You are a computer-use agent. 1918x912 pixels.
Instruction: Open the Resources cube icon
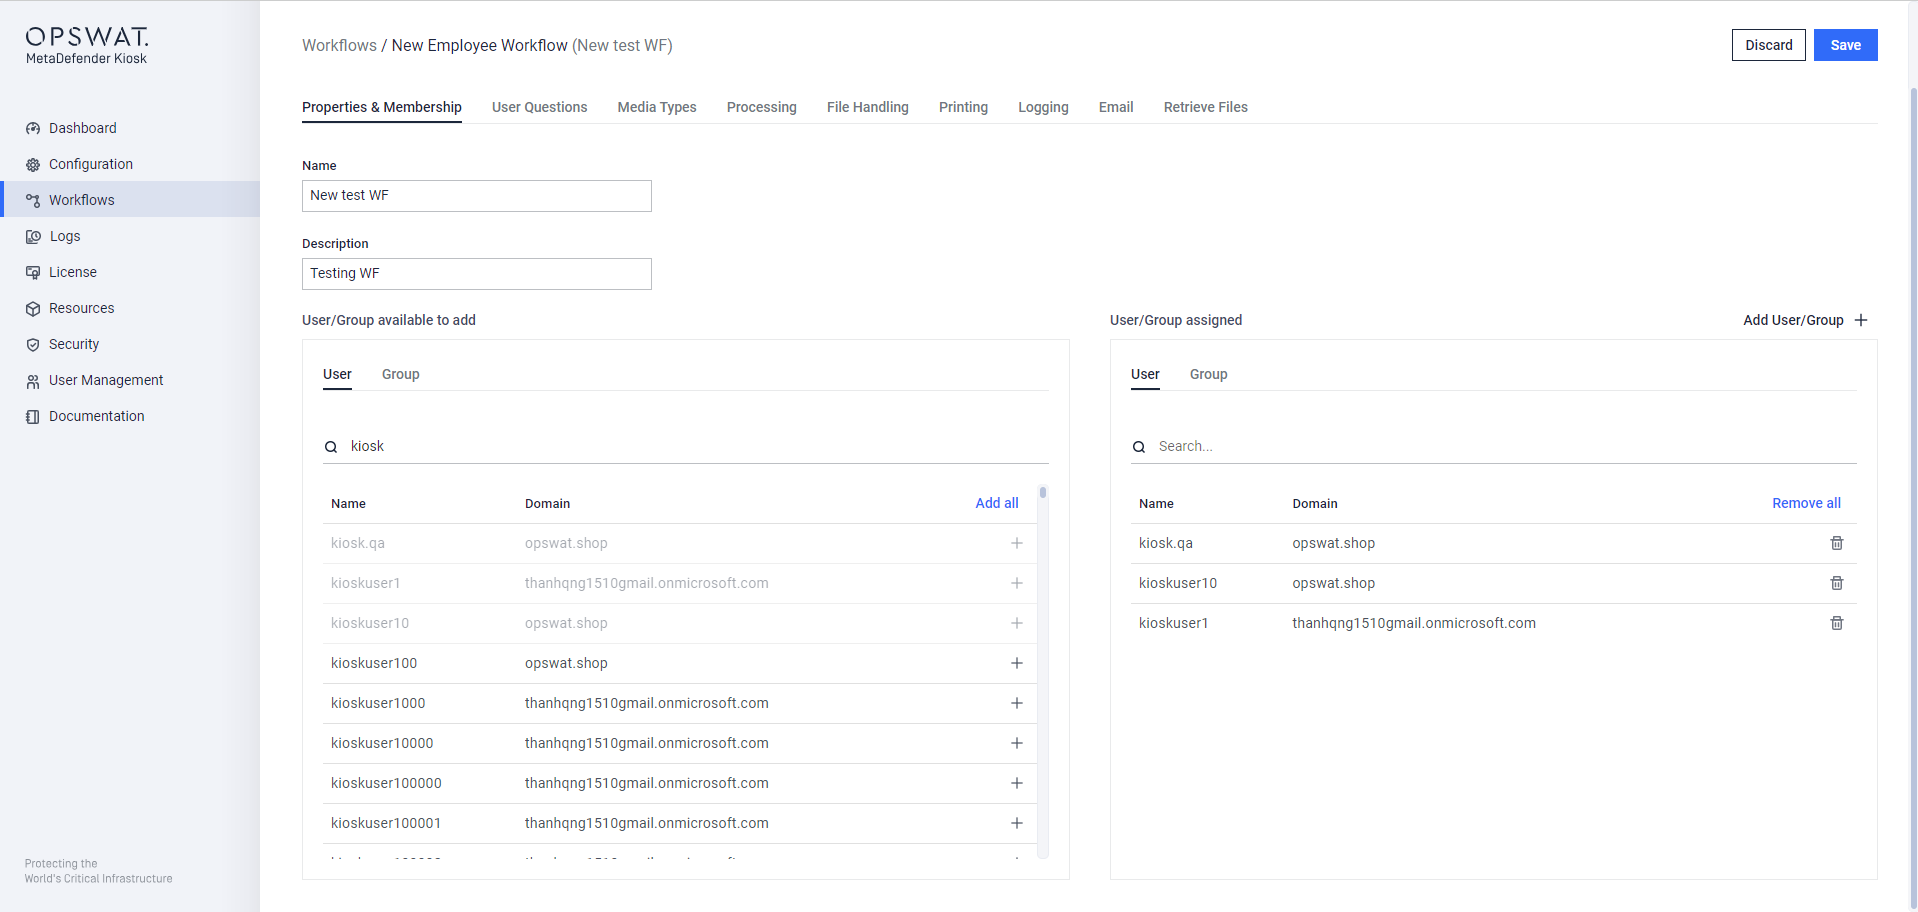[33, 309]
